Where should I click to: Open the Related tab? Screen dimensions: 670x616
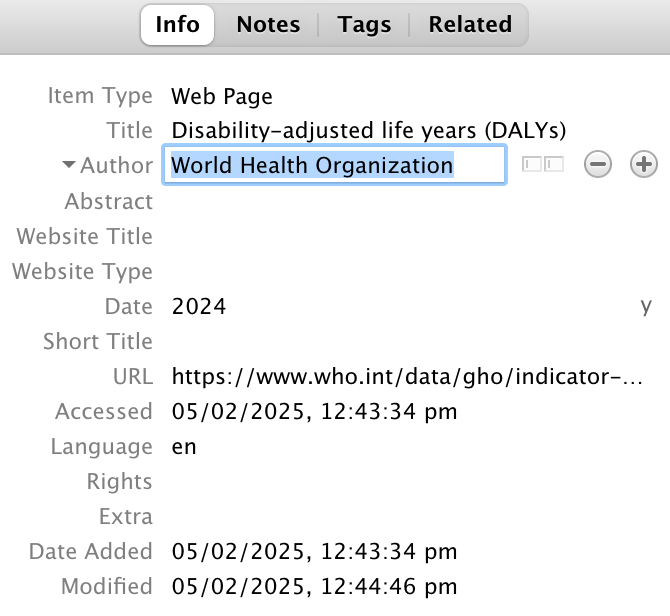point(470,25)
